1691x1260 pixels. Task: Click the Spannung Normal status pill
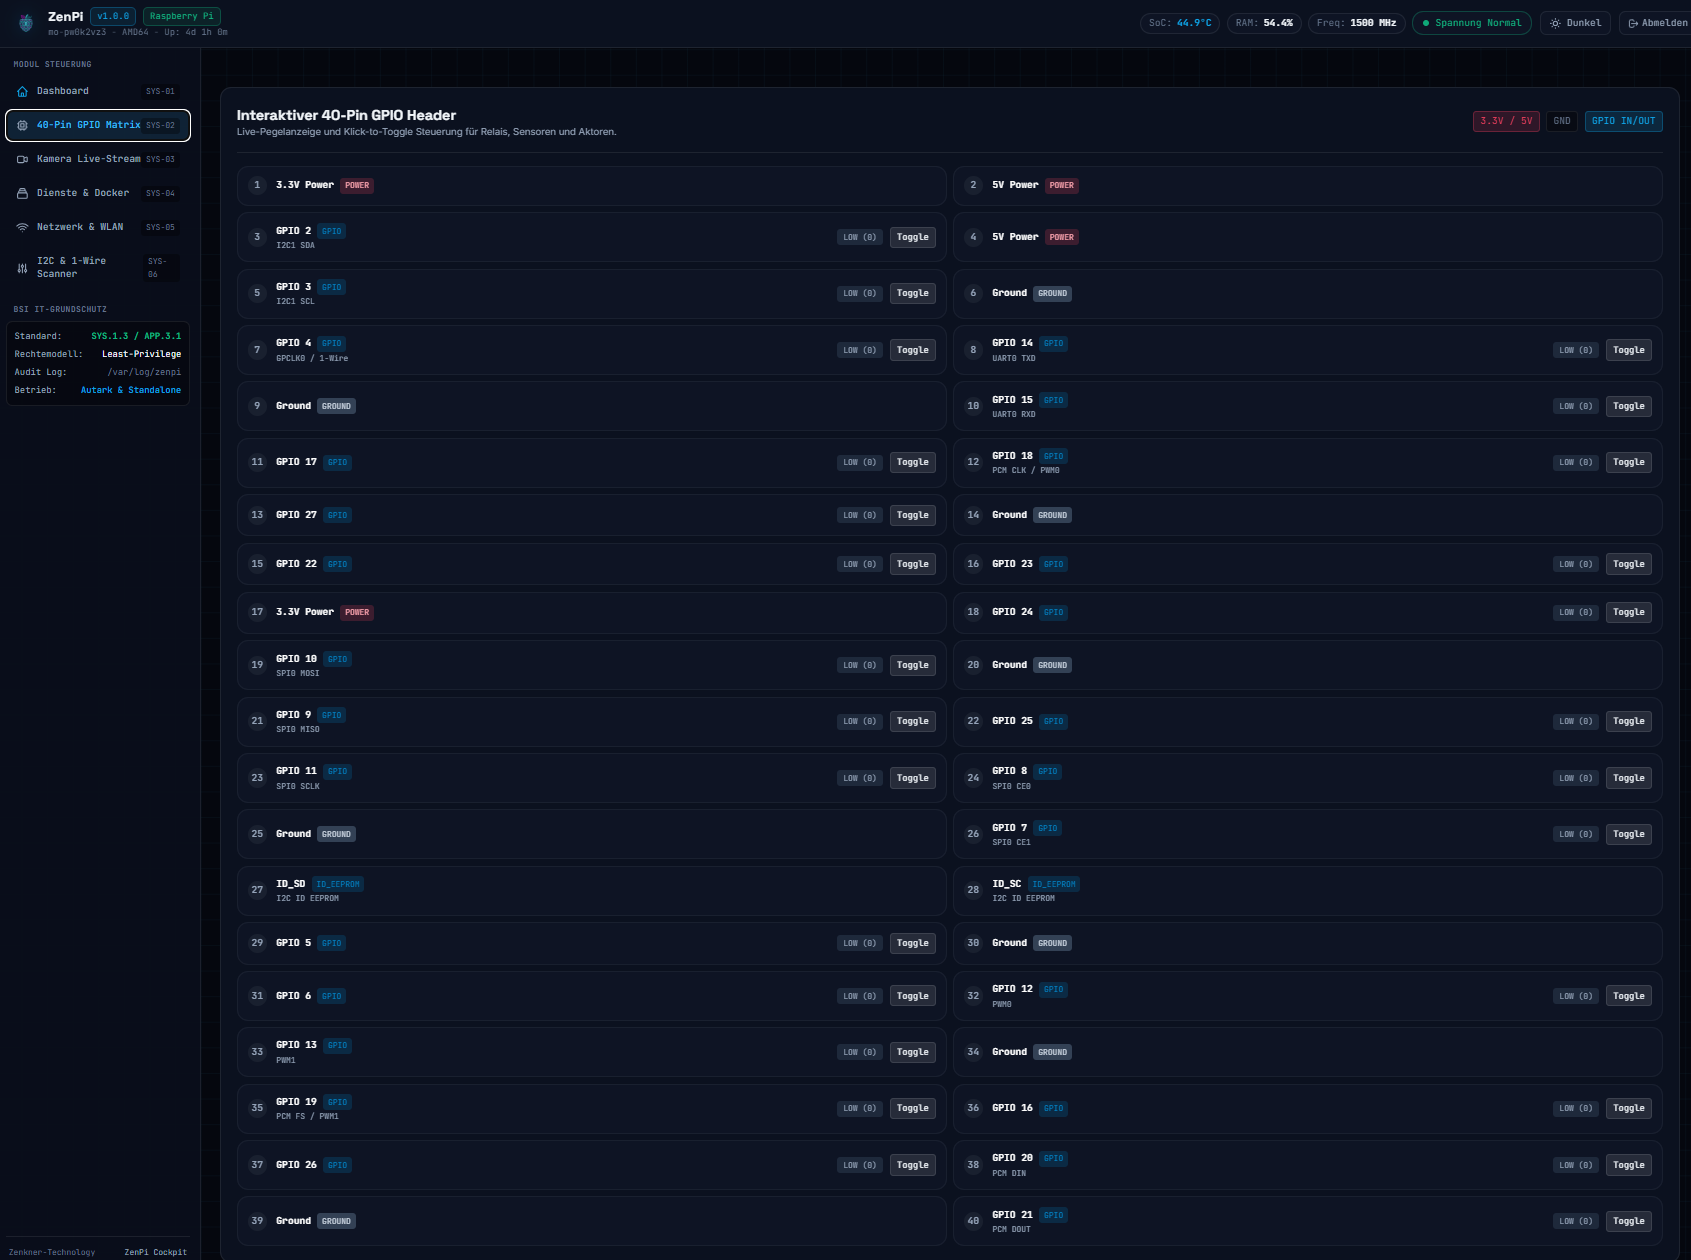coord(1471,23)
